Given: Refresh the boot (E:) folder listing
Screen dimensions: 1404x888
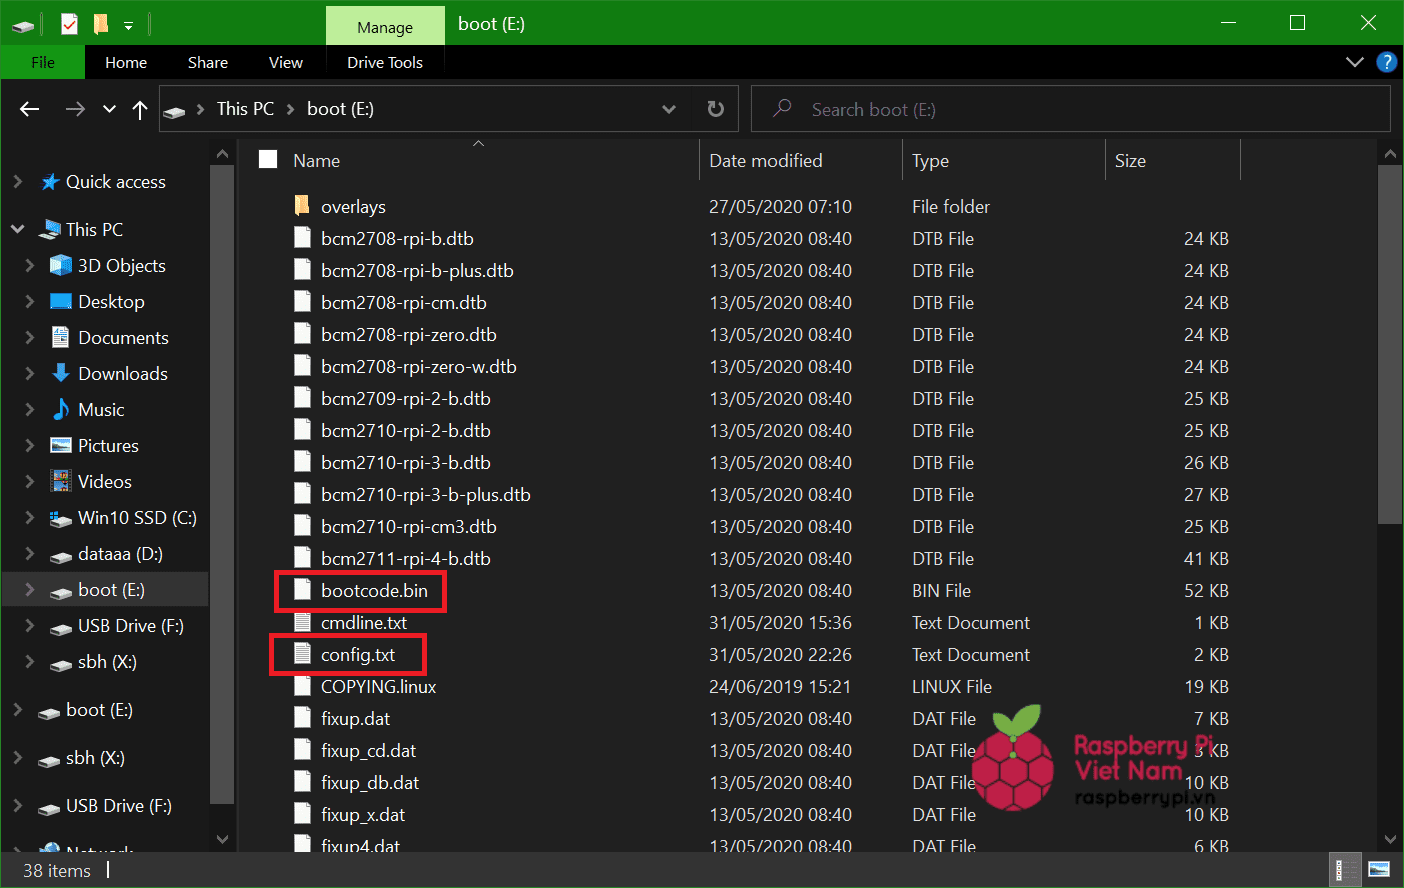Looking at the screenshot, I should coord(715,109).
